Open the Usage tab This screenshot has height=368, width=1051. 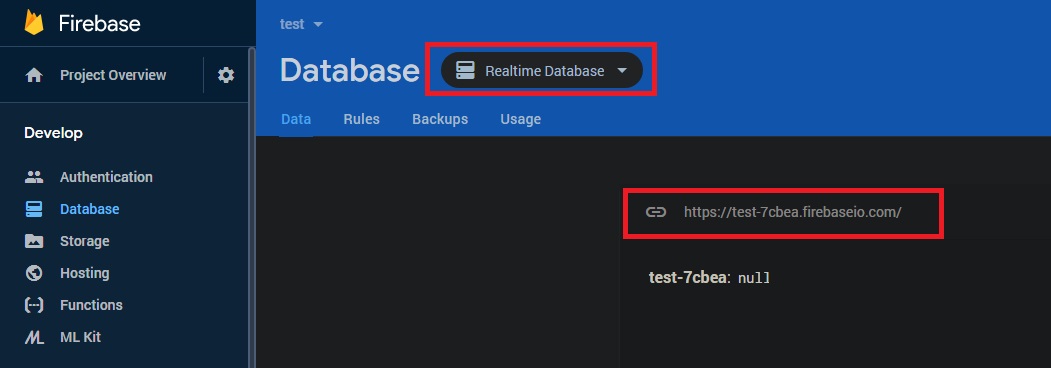[x=521, y=119]
